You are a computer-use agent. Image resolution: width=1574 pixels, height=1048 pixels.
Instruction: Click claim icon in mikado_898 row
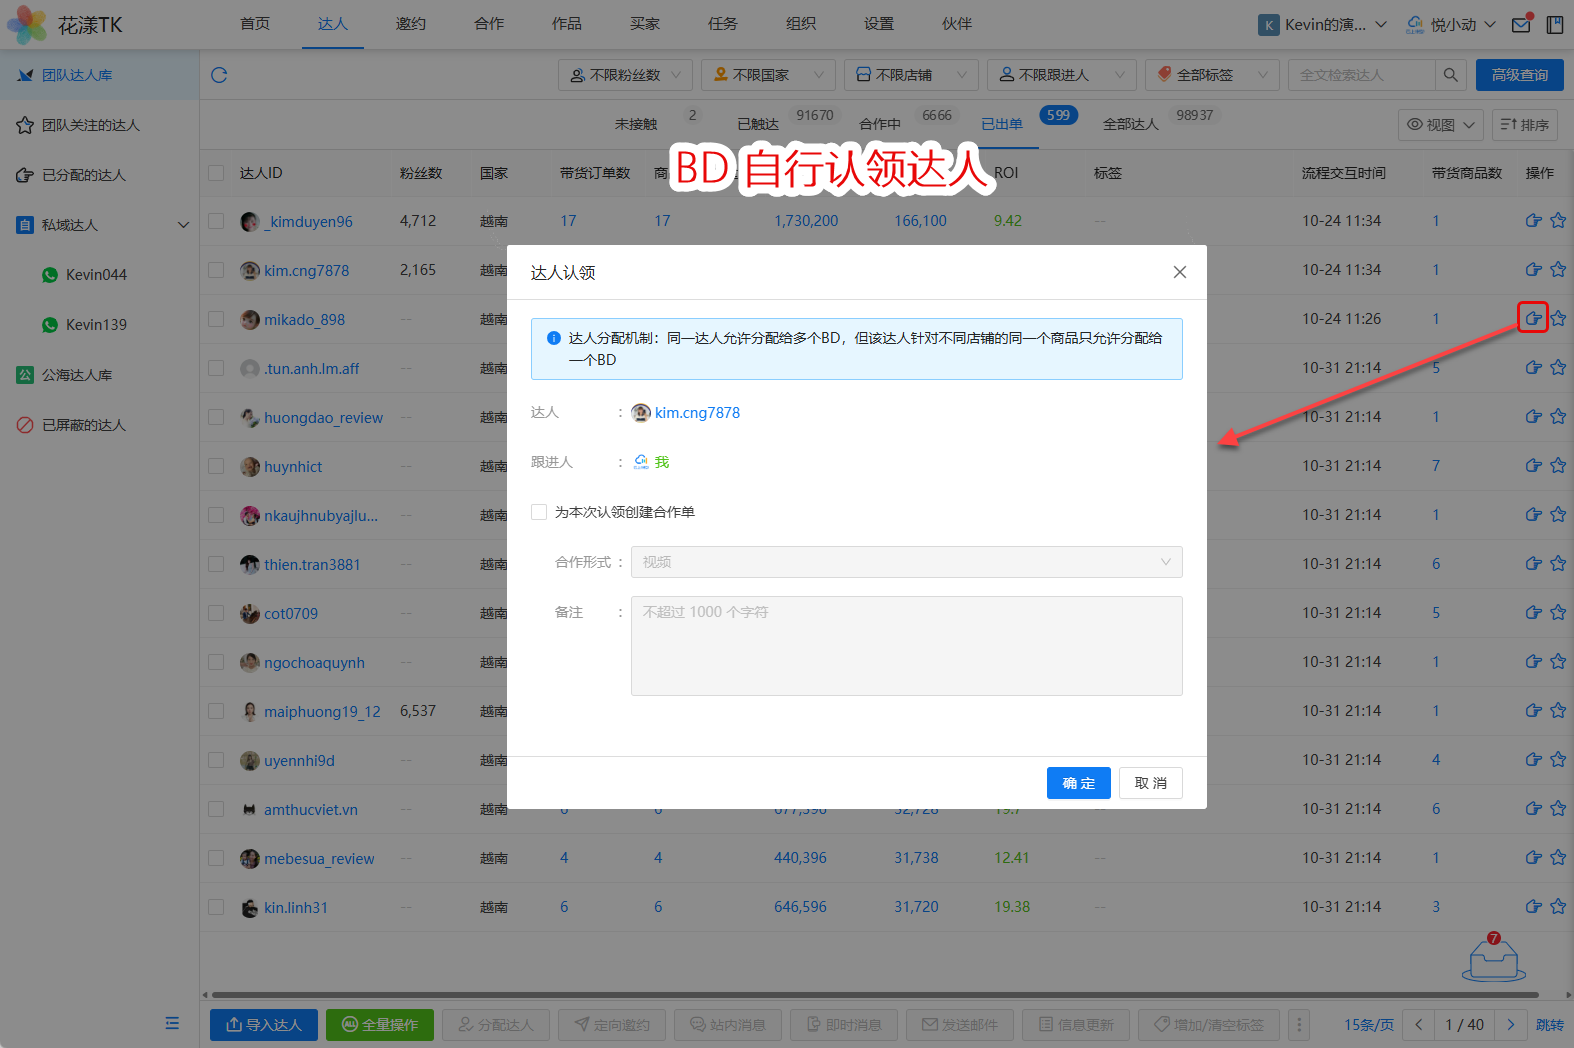[x=1533, y=319]
